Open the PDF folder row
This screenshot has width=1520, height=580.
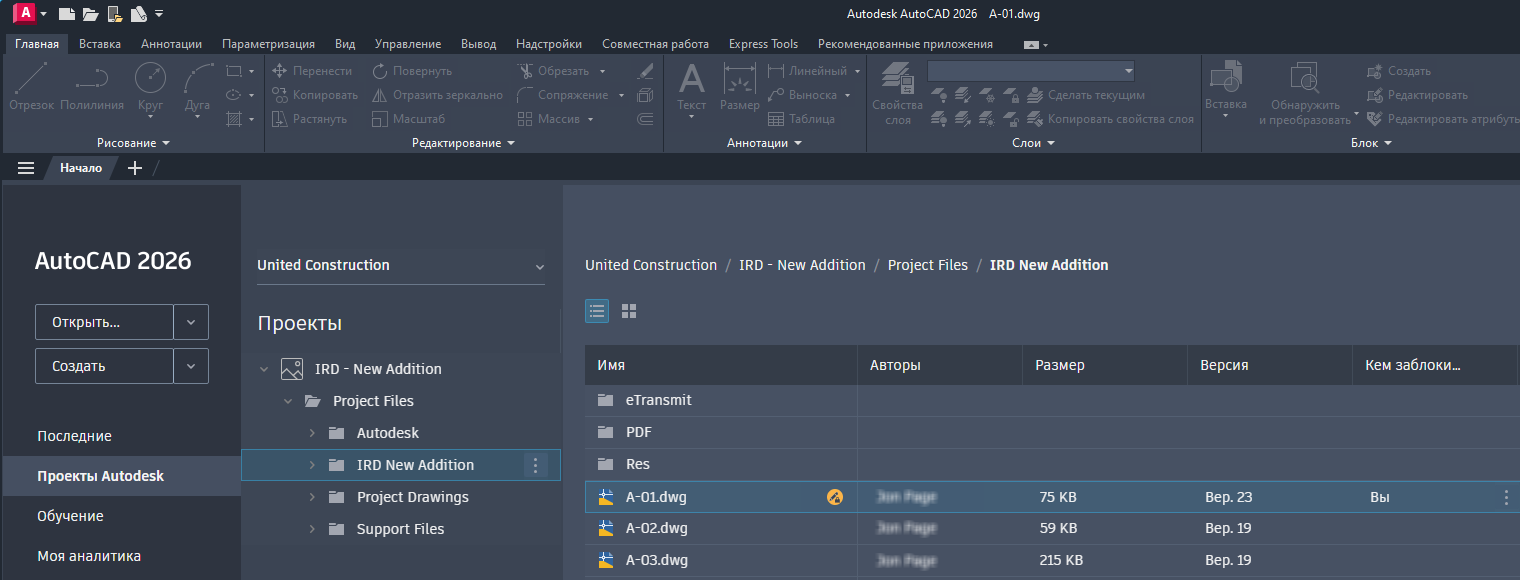tap(1052, 433)
